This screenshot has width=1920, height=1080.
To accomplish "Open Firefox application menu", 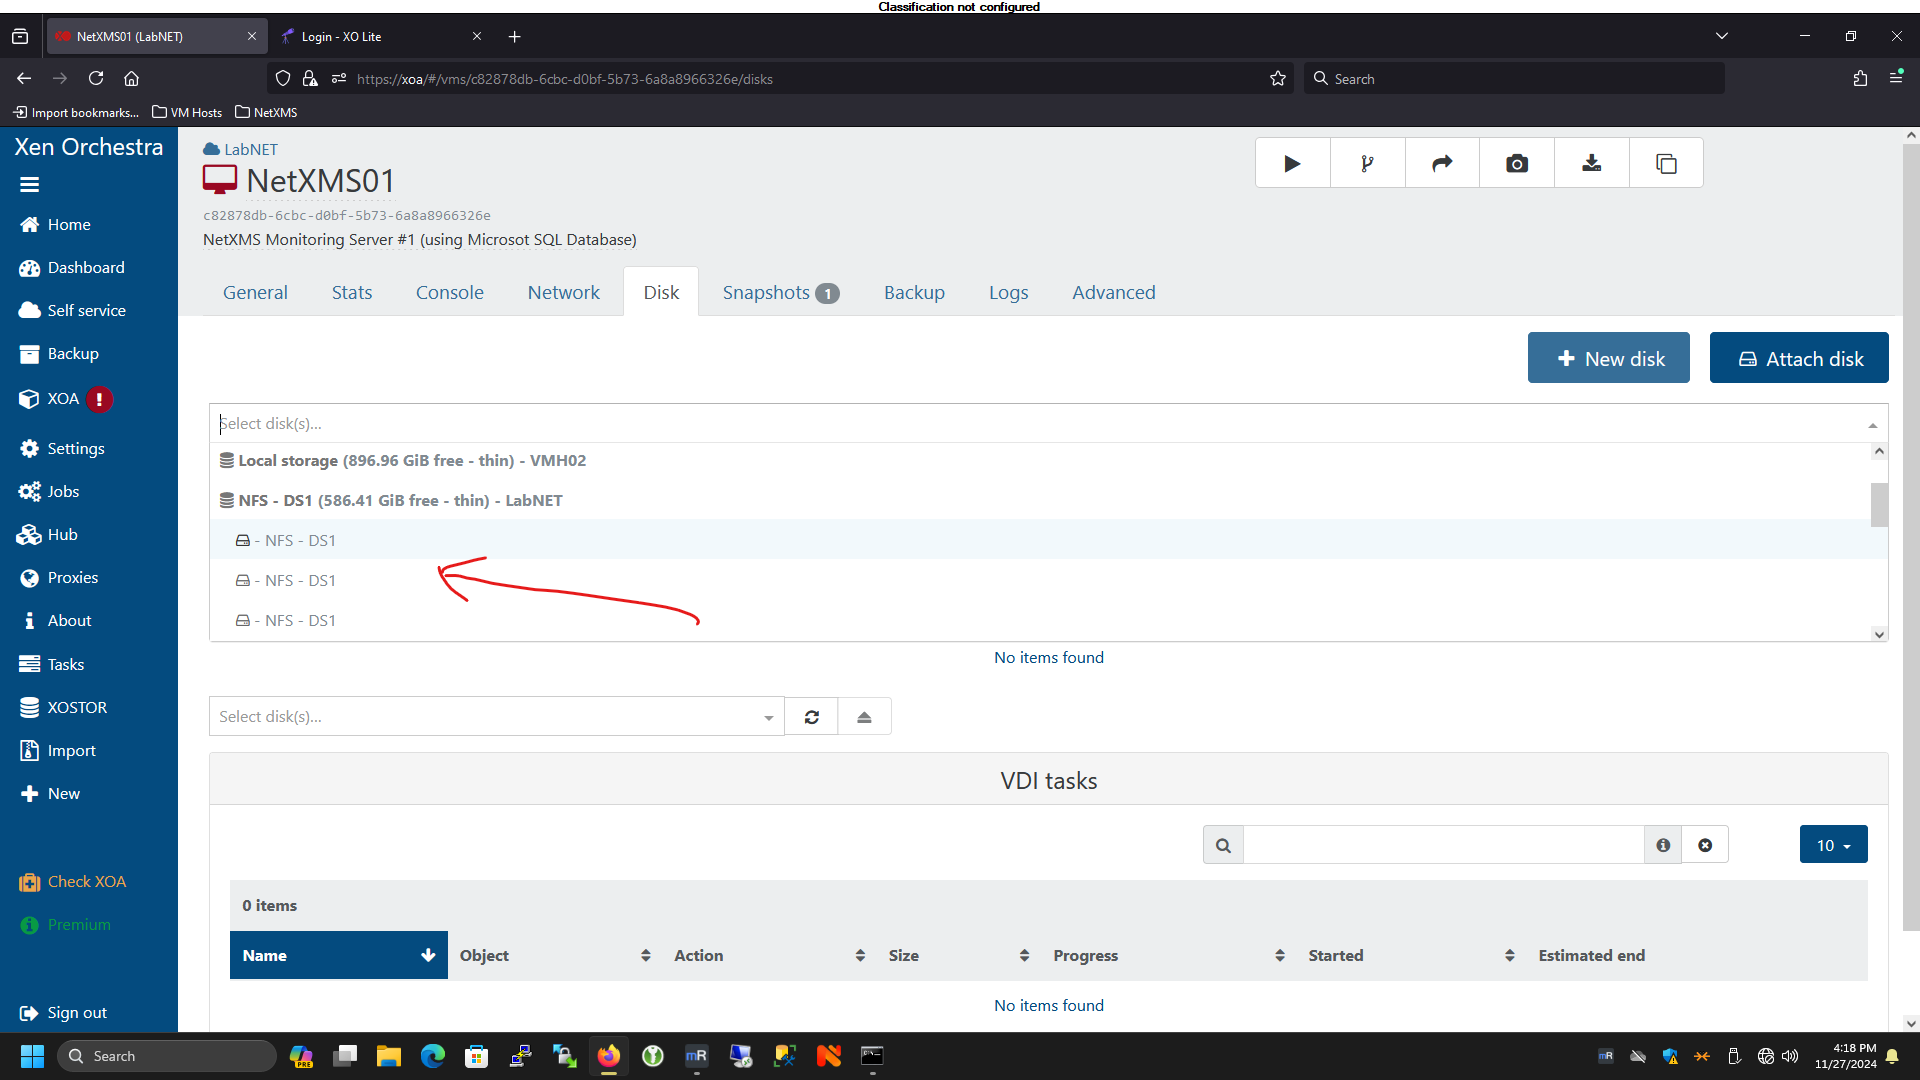I will (x=1896, y=78).
